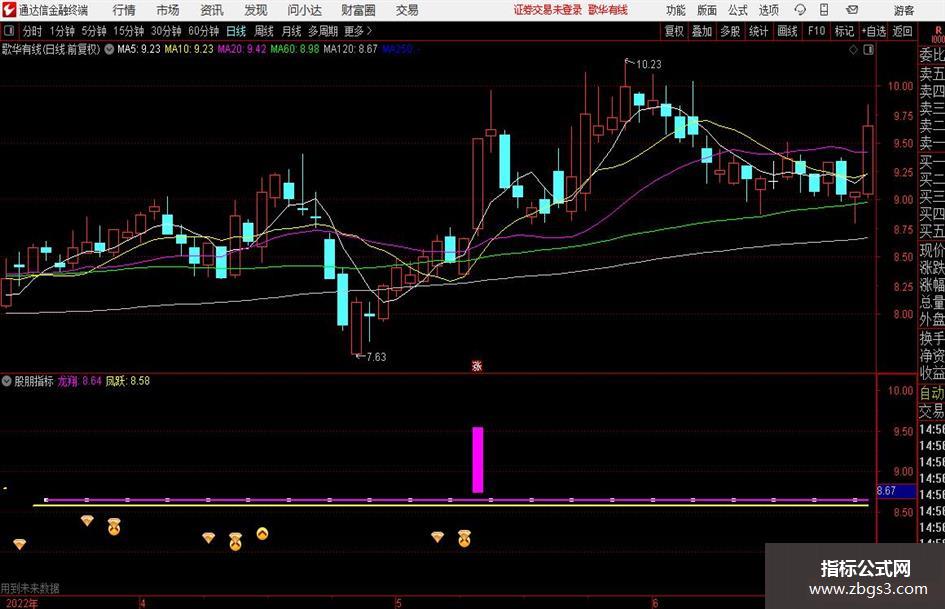The image size is (945, 609).
Task: Open the 版面 menu
Action: [706, 10]
